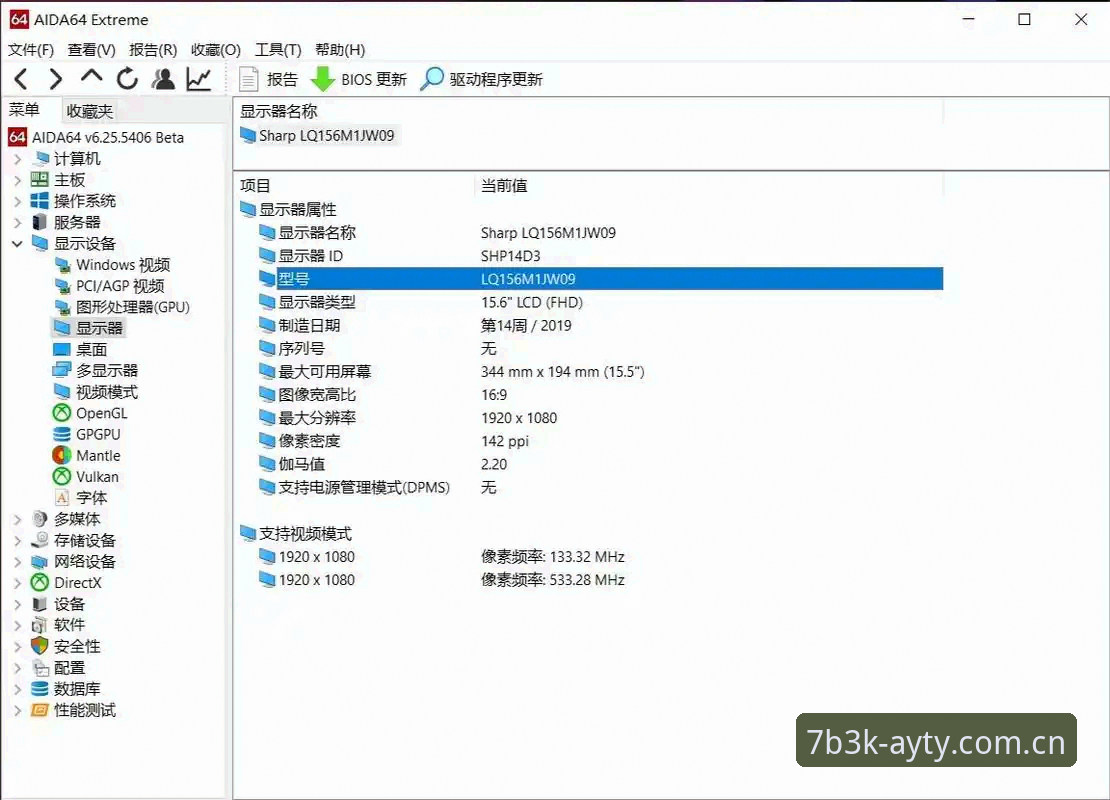Select the 视频模式 tree item
1110x800 pixels.
(x=96, y=392)
